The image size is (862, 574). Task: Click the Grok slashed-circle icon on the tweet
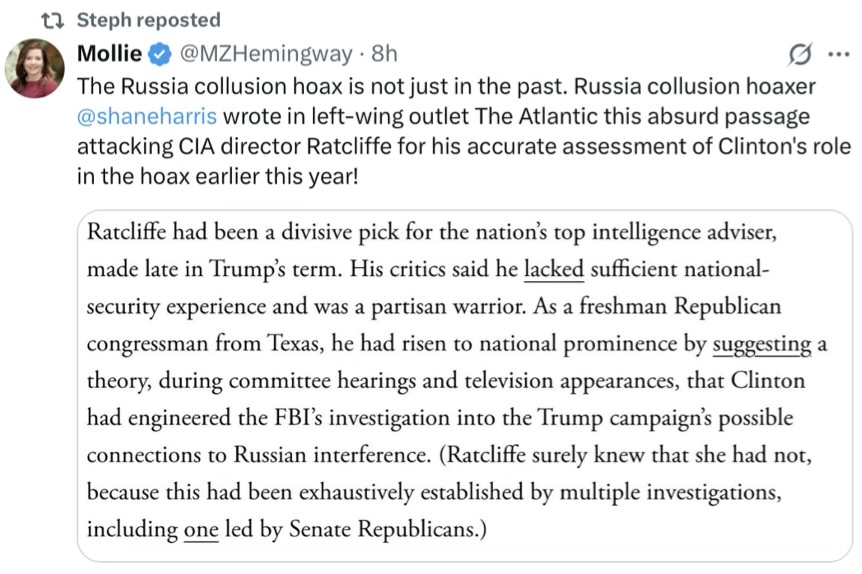[x=799, y=54]
